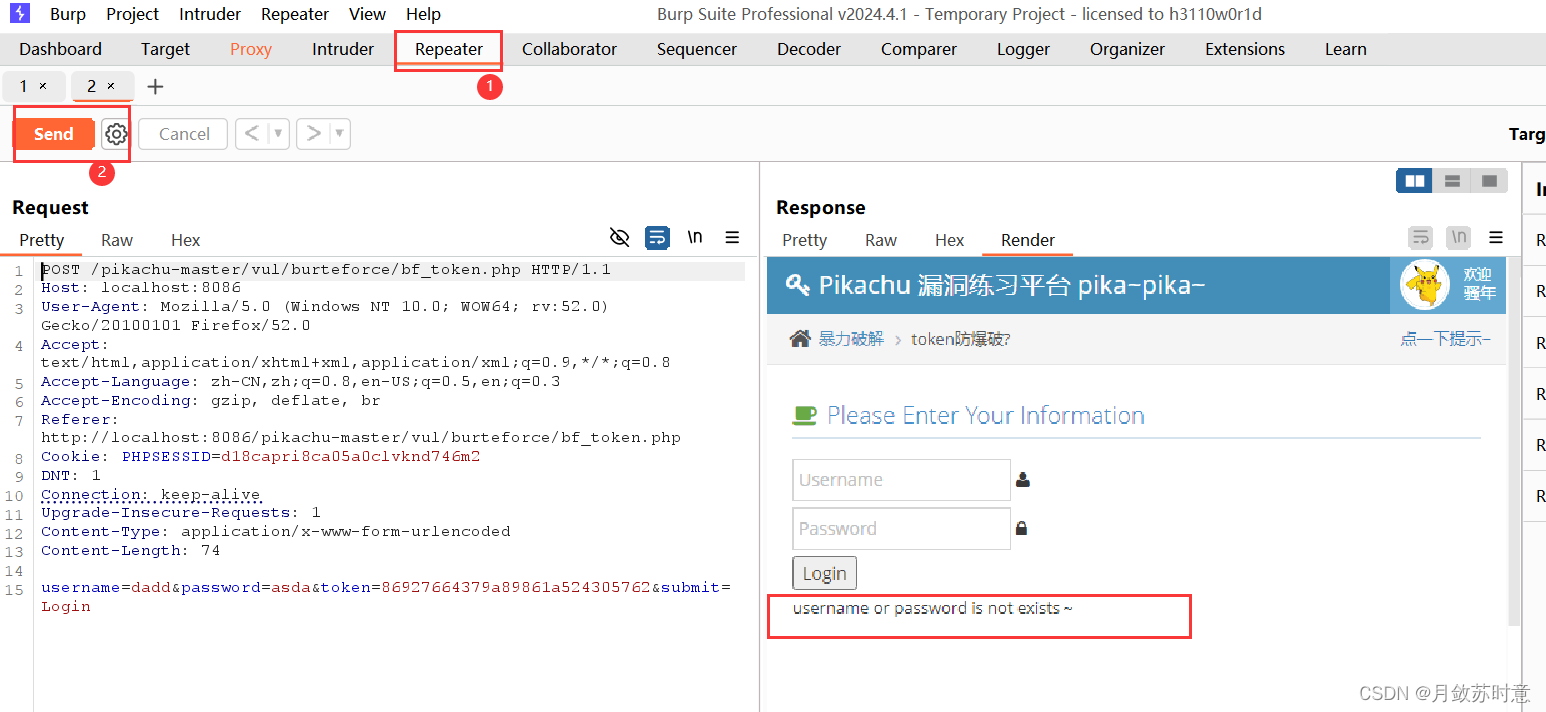The image size is (1546, 712).
Task: Click key icon in Pikachu page header
Action: point(797,285)
